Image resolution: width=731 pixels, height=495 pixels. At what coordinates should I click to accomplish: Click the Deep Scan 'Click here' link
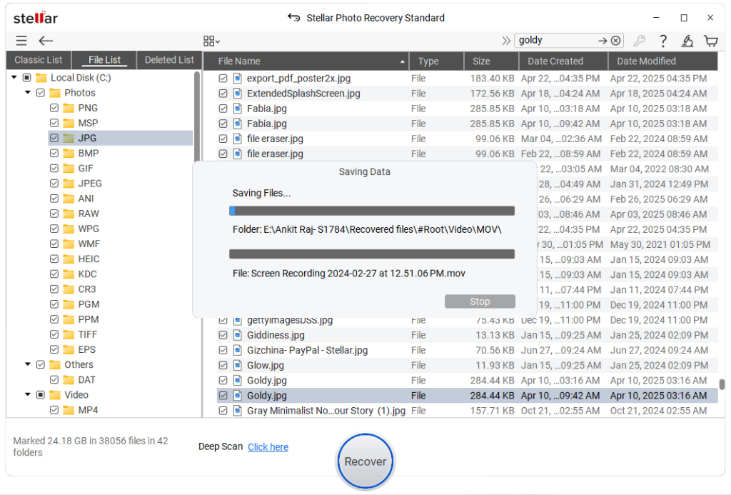click(268, 447)
